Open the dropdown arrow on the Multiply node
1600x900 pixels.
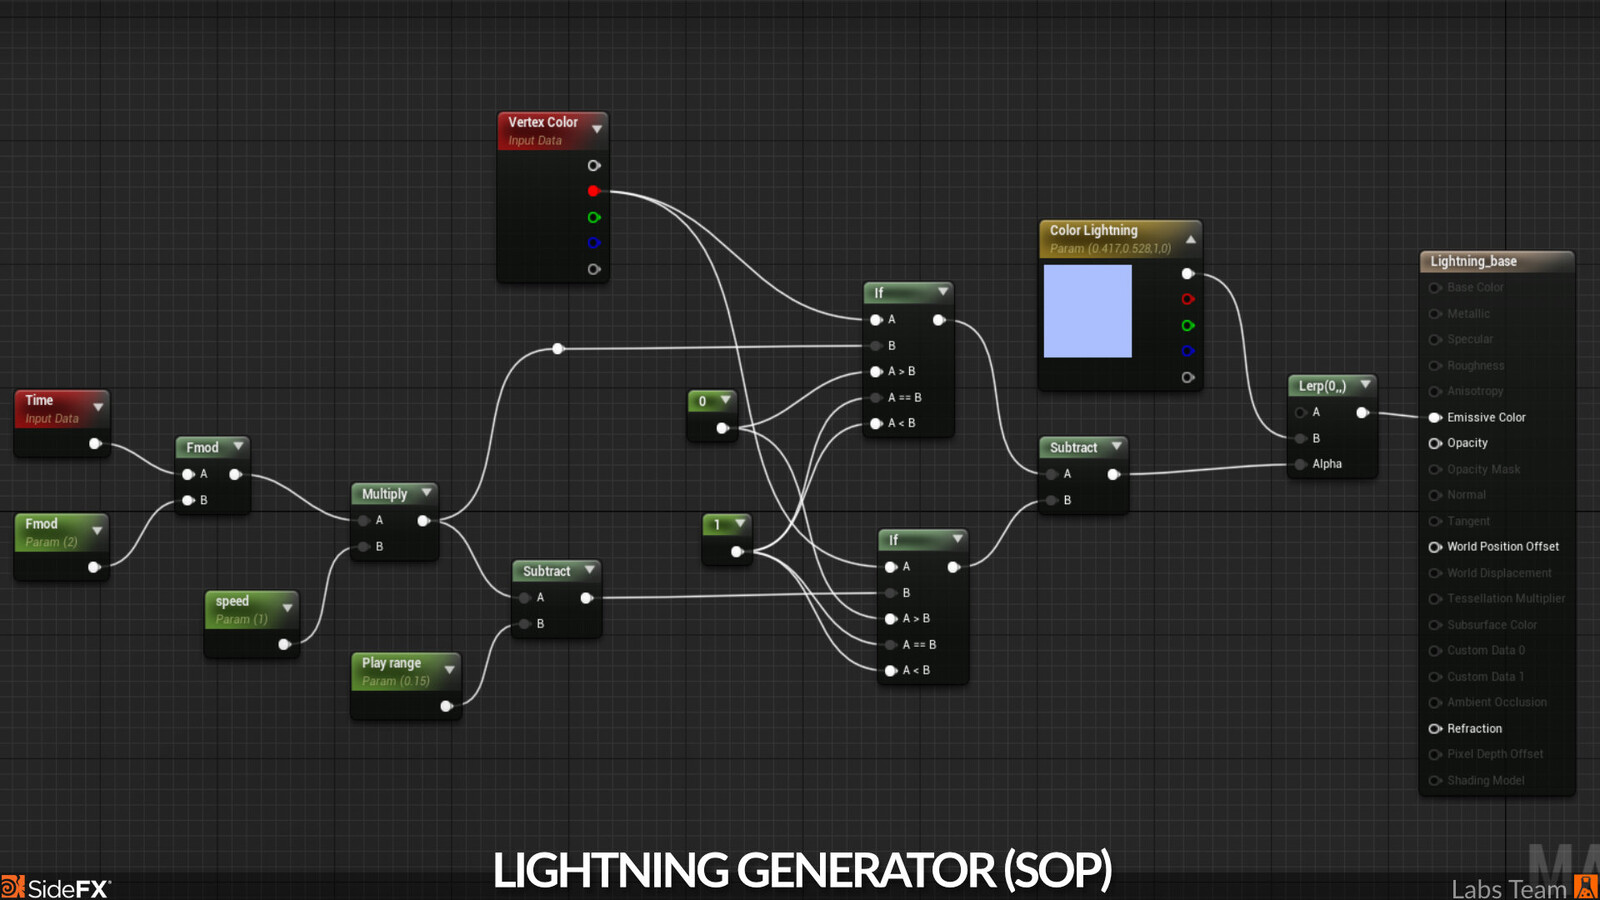(424, 493)
